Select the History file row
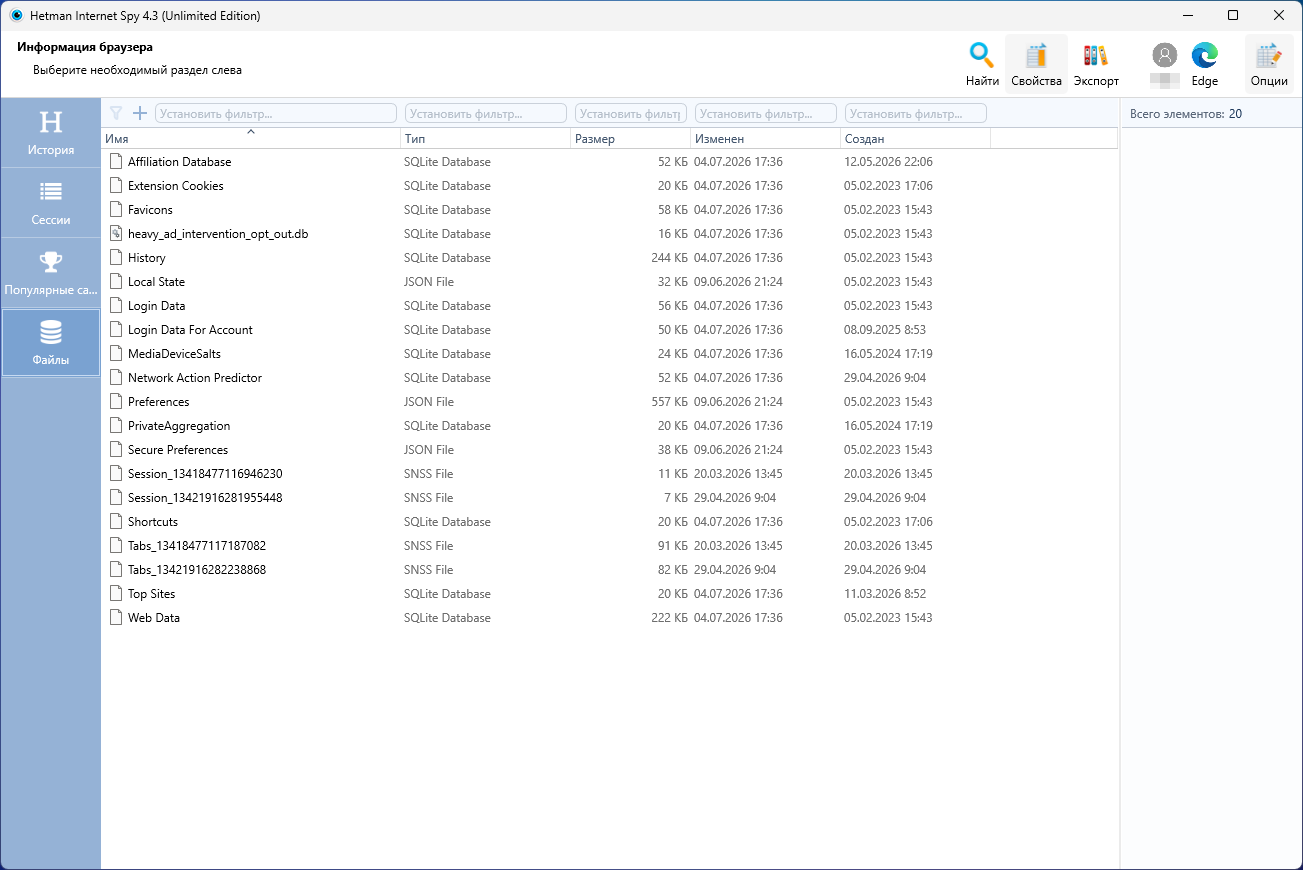This screenshot has height=870, width=1303. 609,258
